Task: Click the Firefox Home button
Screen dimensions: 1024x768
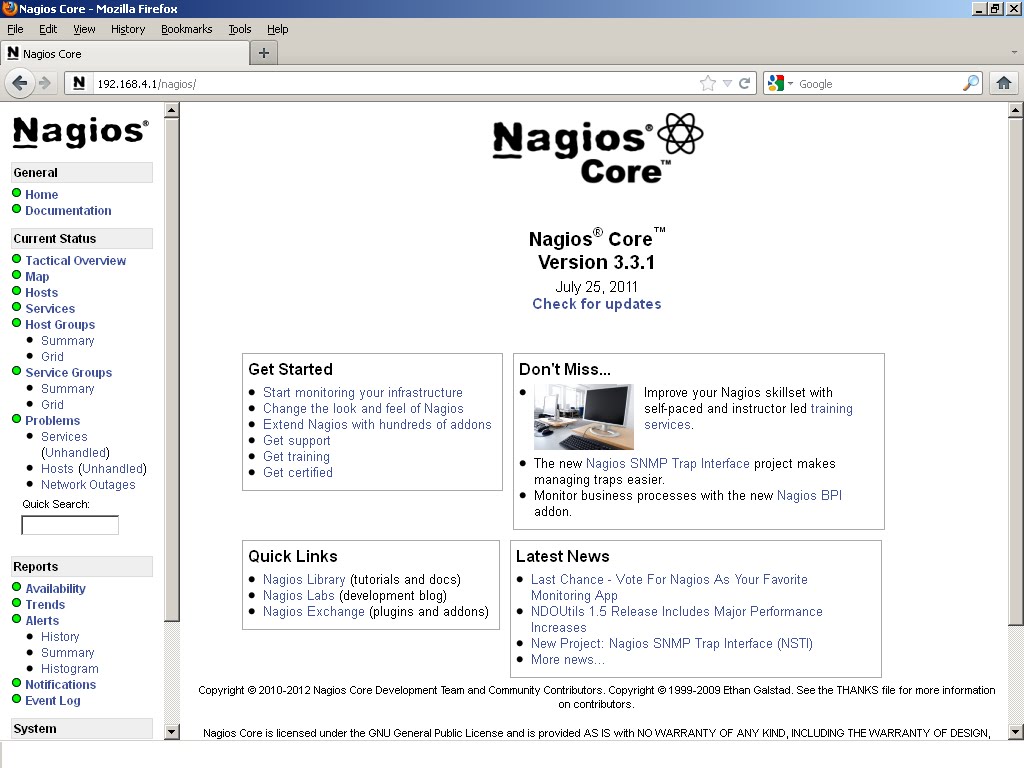Action: coord(1004,83)
